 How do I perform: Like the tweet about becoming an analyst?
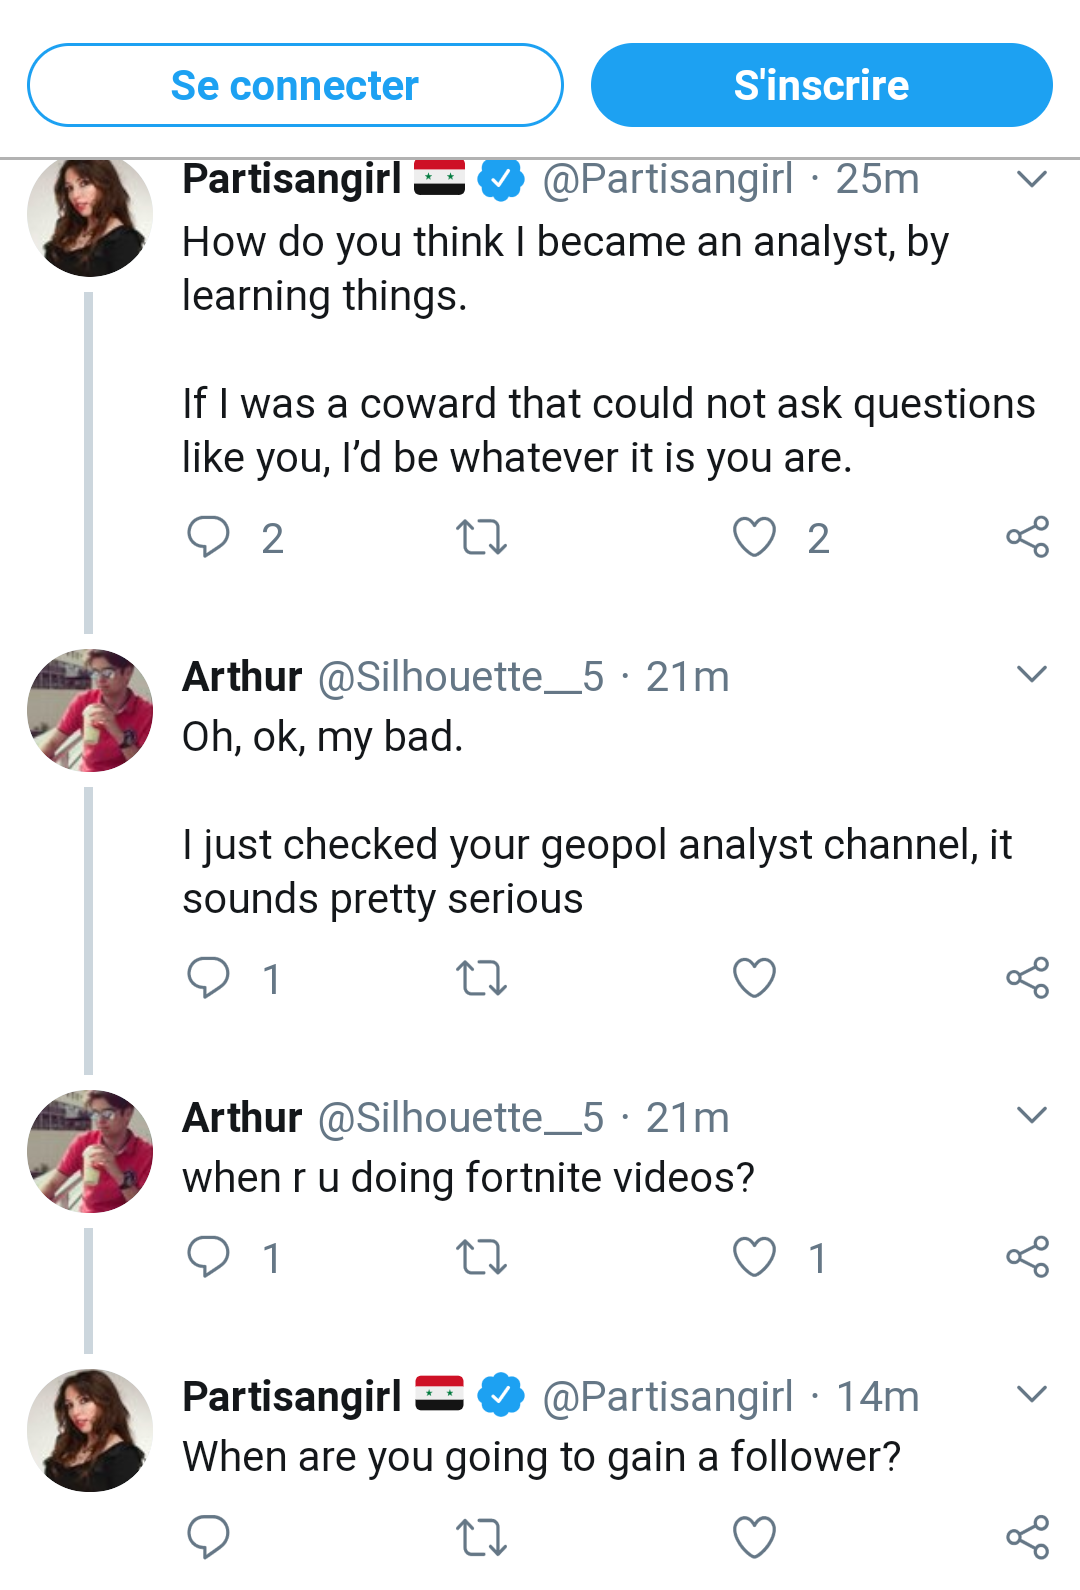point(754,537)
